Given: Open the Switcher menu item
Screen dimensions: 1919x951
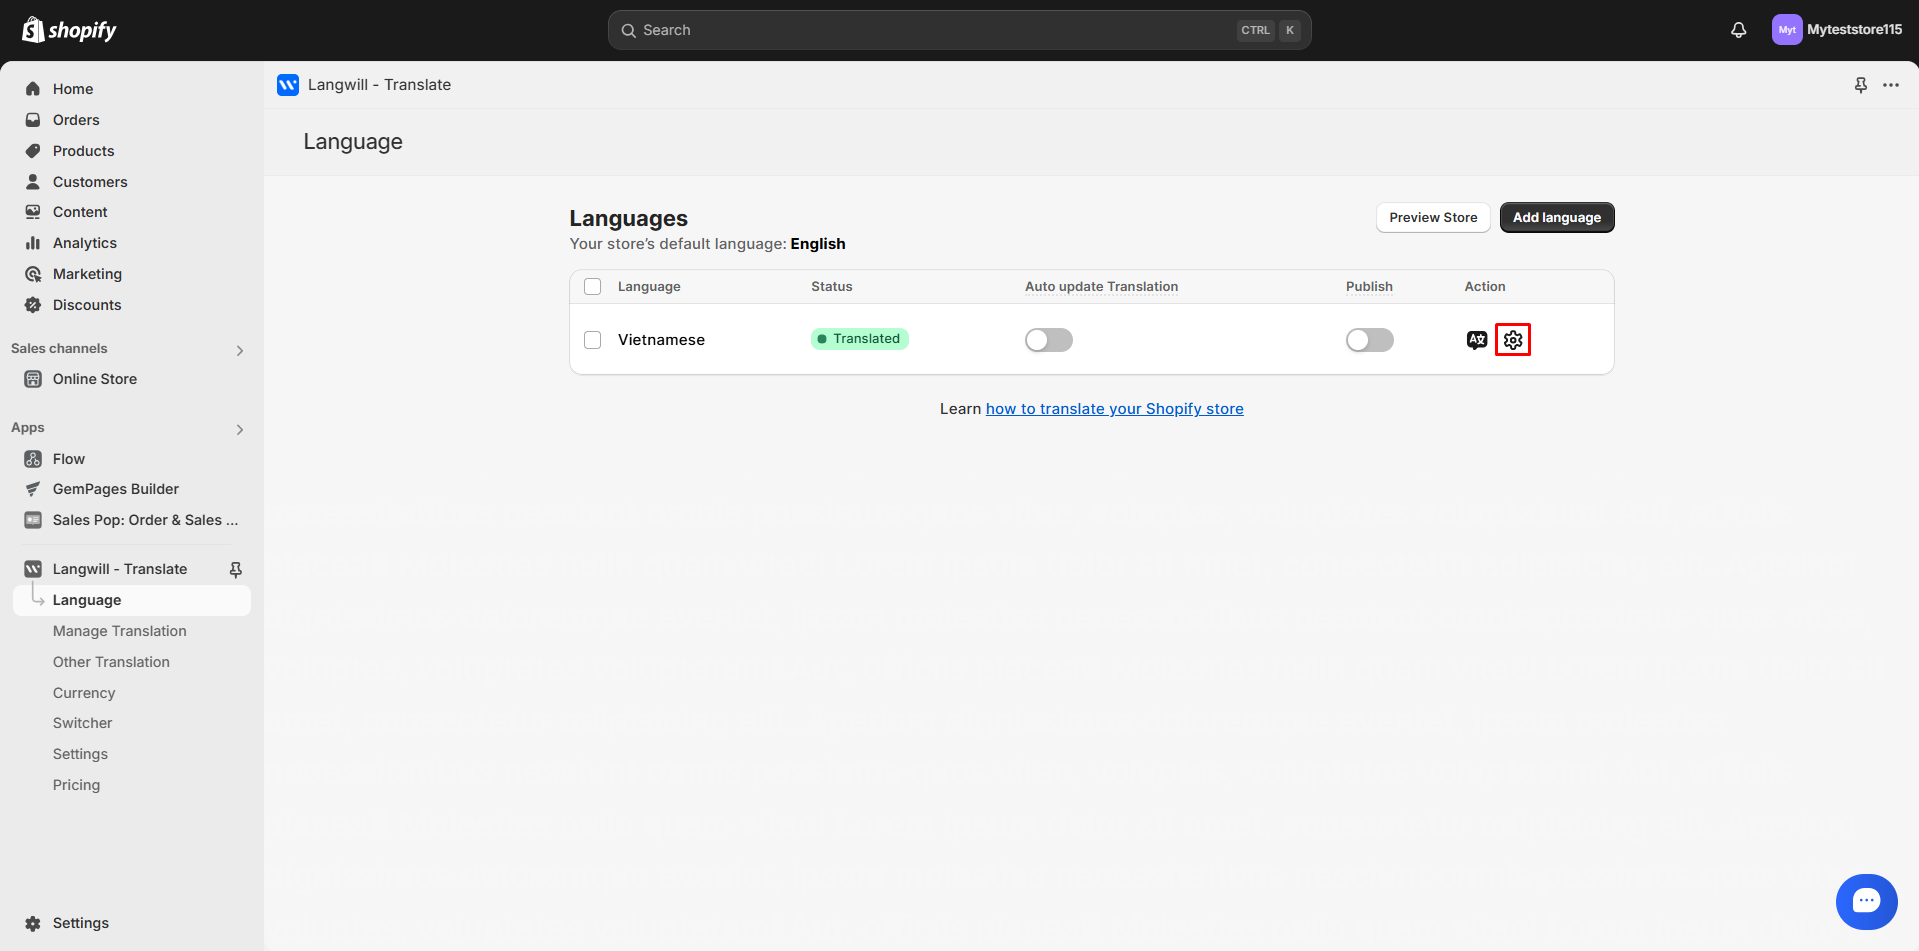Looking at the screenshot, I should [x=82, y=723].
